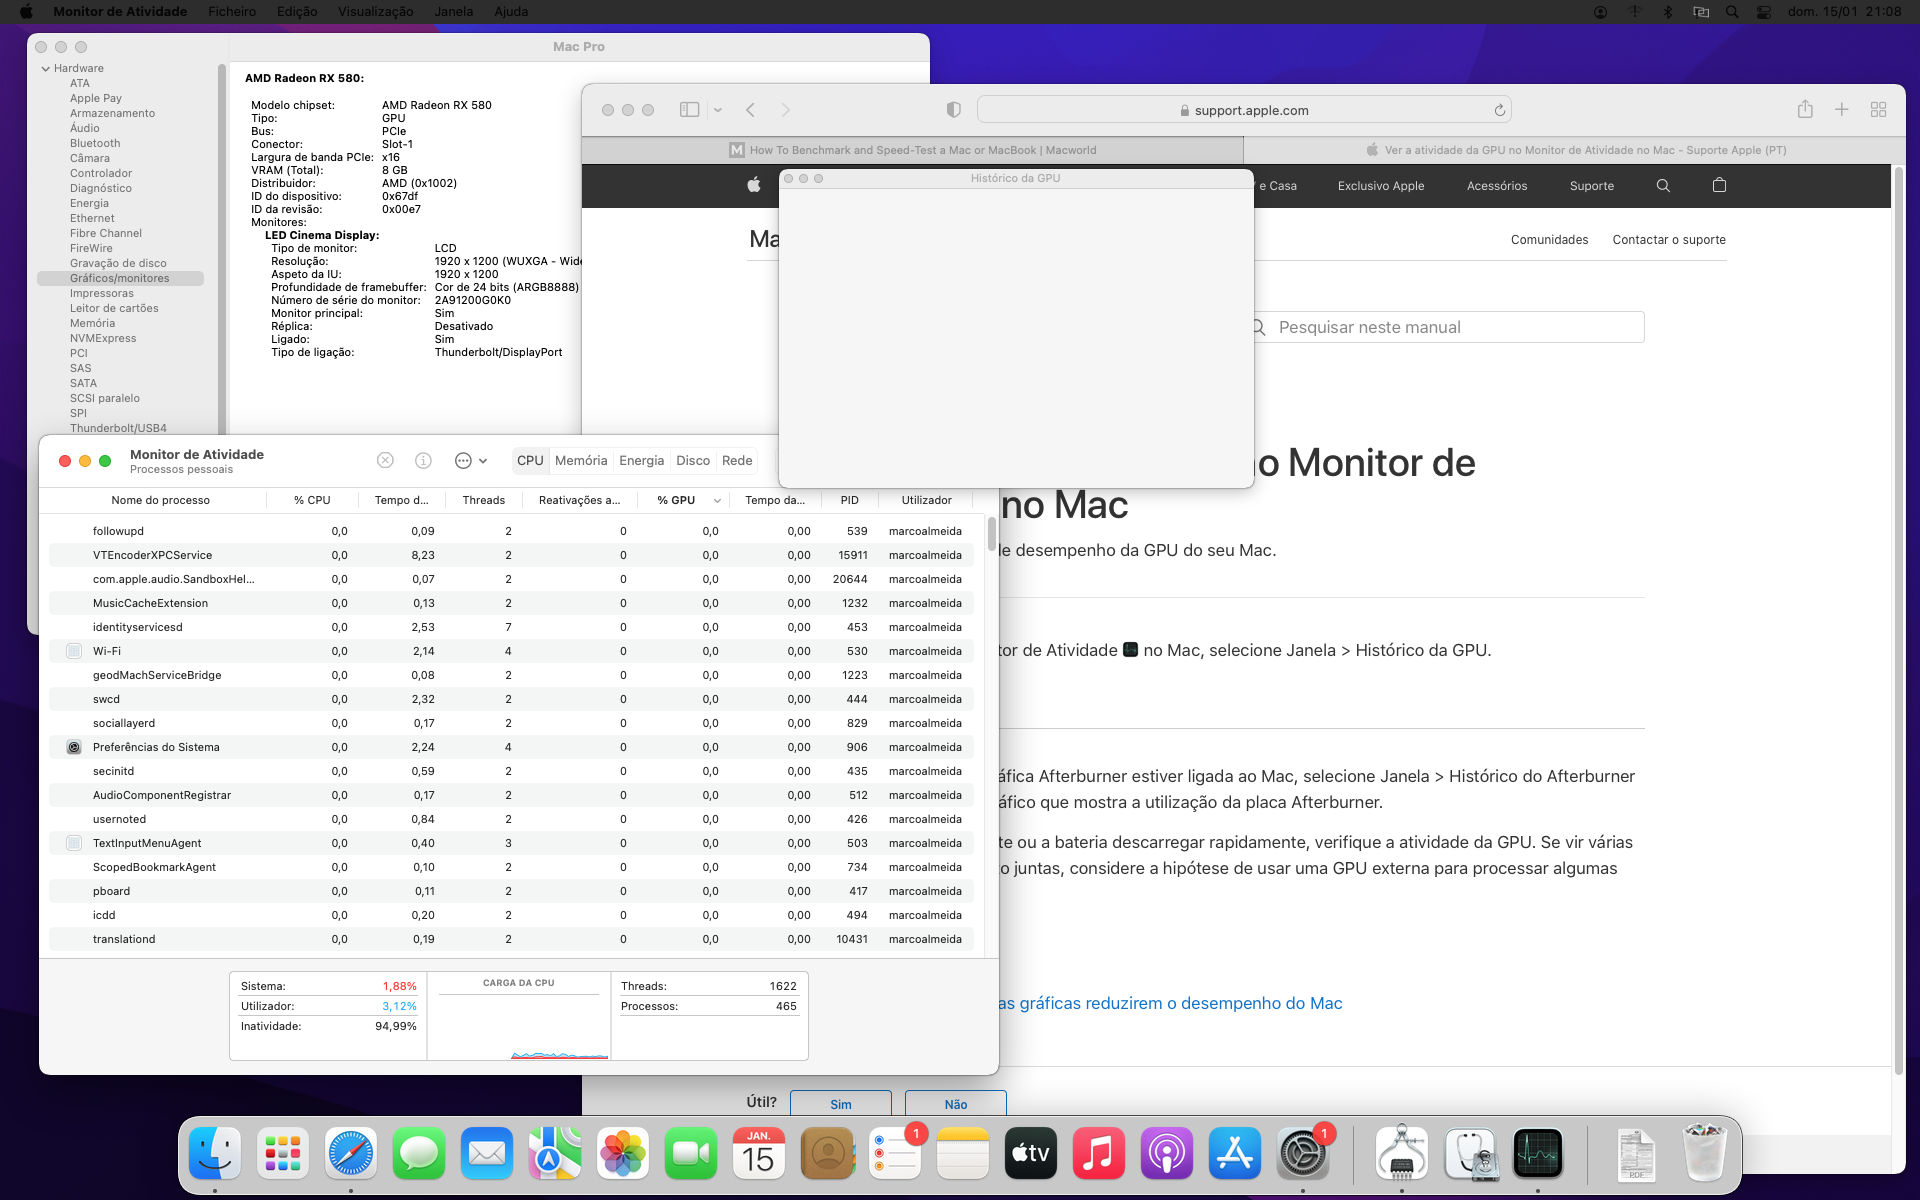
Task: Sort by the % GPU column header
Action: tap(676, 500)
